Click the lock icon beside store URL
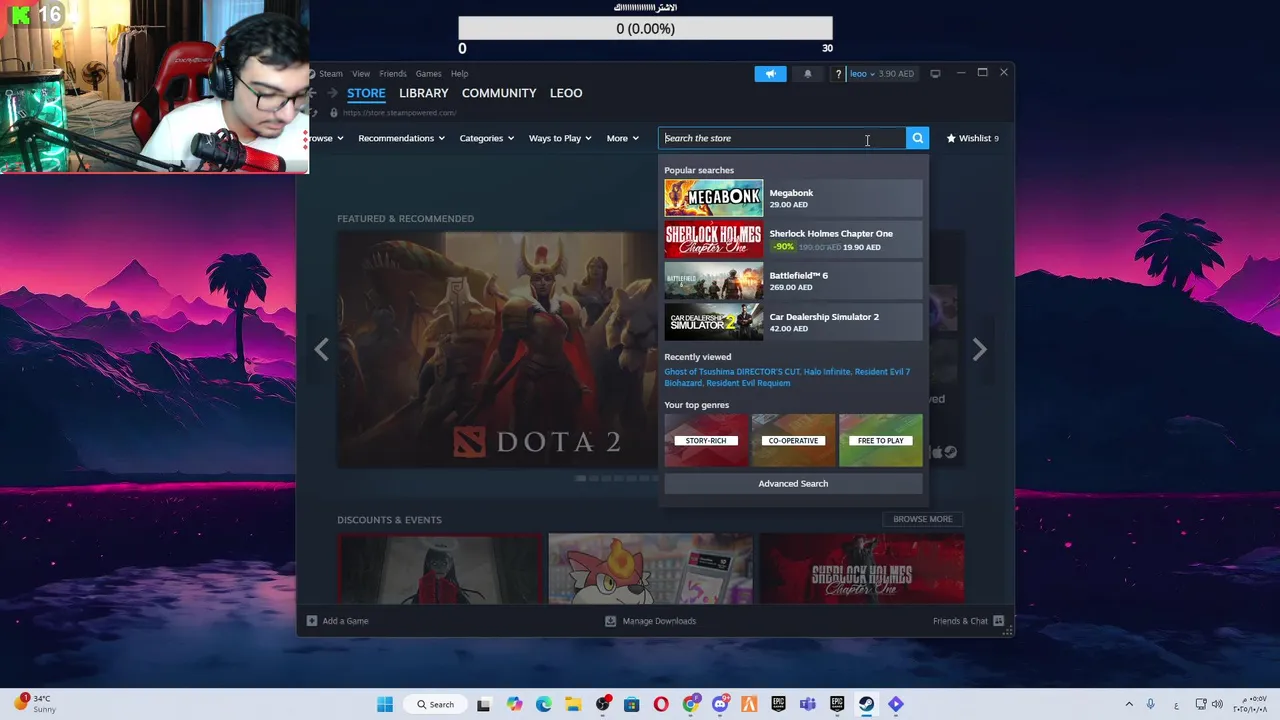1280x720 pixels. (x=334, y=113)
